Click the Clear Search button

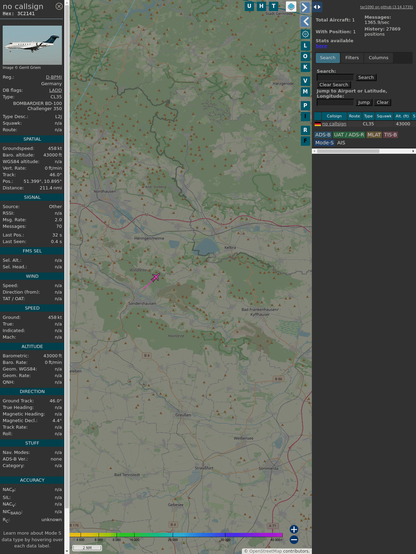334,85
